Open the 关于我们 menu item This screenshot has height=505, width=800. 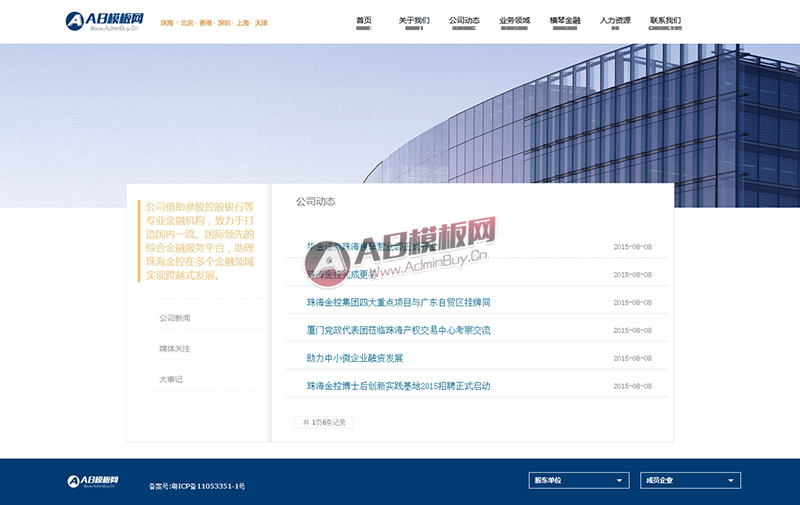414,21
